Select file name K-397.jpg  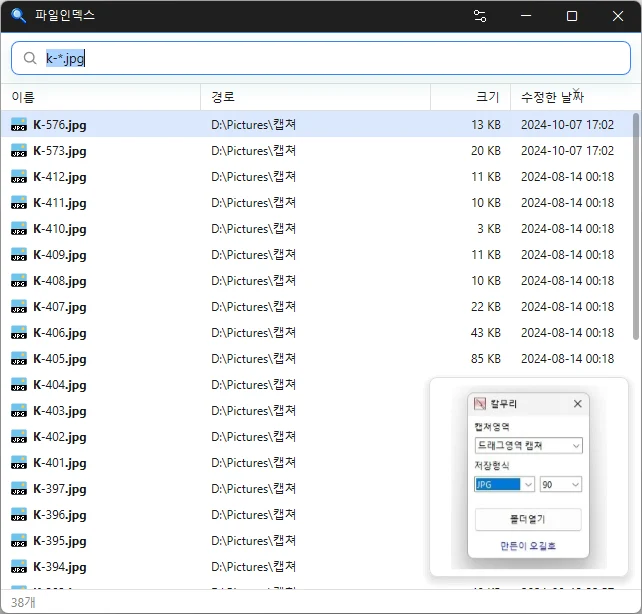pos(60,489)
